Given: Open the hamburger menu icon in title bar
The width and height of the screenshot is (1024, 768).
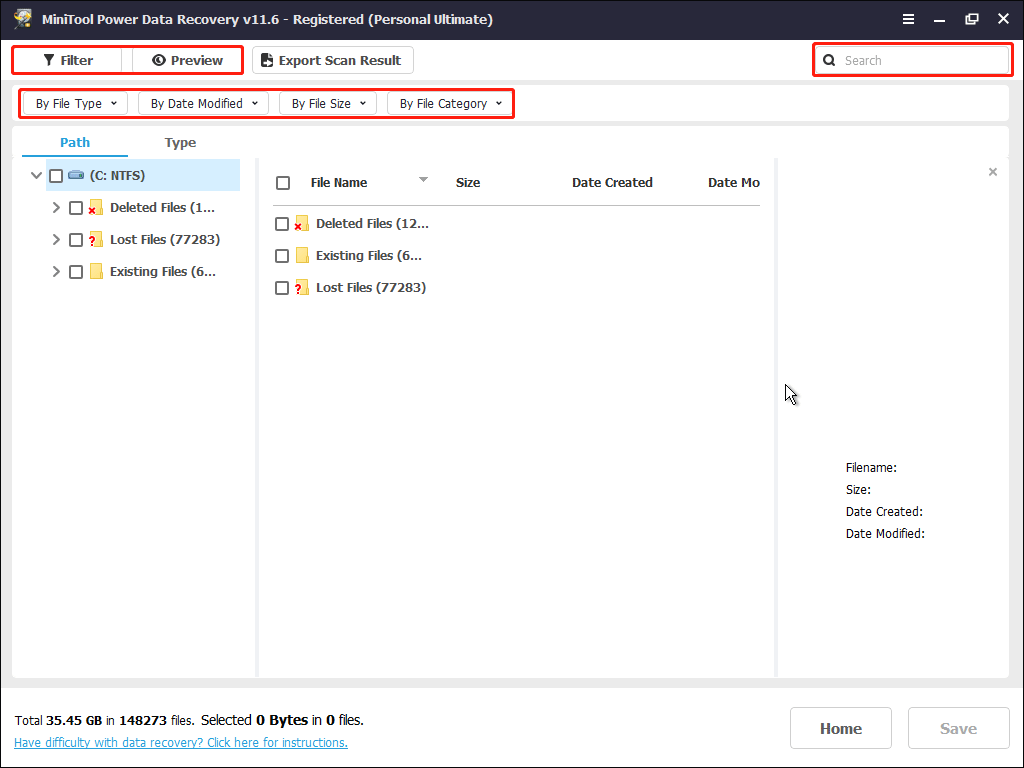Looking at the screenshot, I should tap(908, 20).
